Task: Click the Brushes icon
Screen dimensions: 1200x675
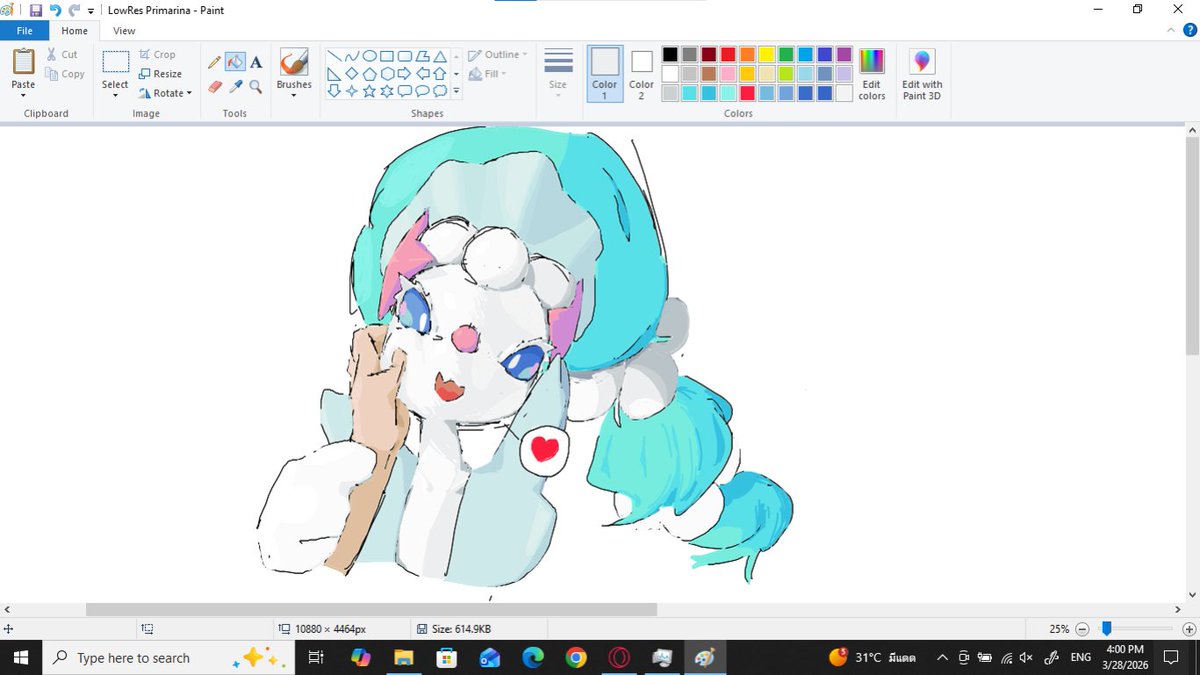Action: 294,63
